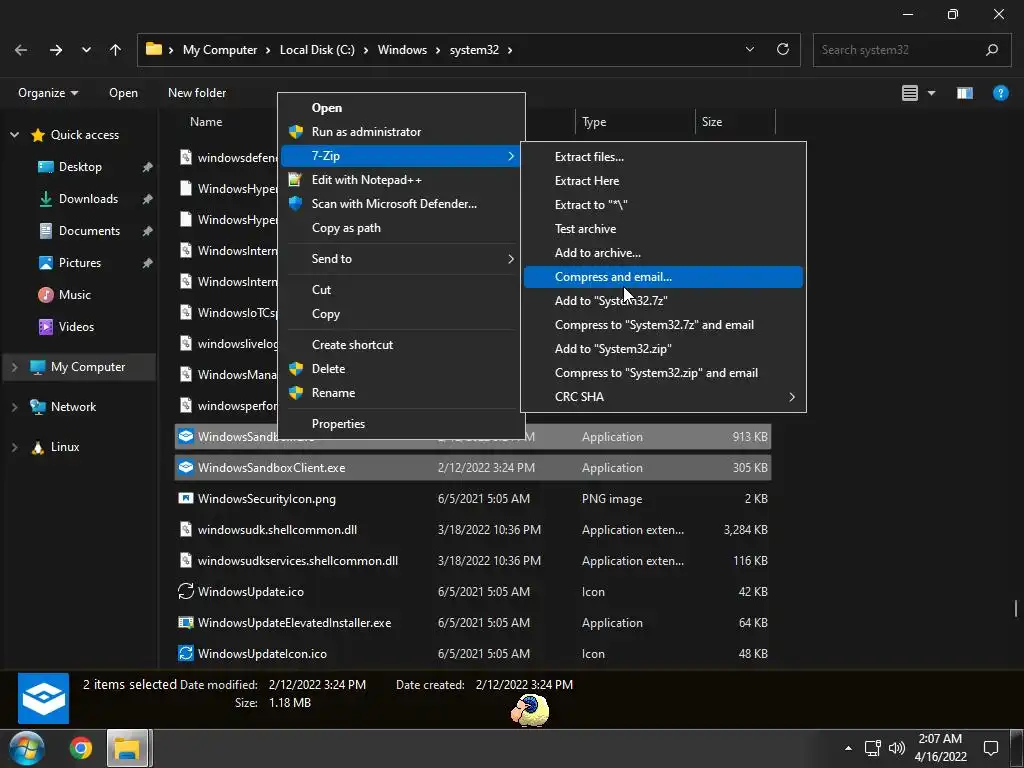Click the WindowsUpdateIcon.ico file icon
Viewport: 1024px width, 768px height.
pyautogui.click(x=186, y=653)
